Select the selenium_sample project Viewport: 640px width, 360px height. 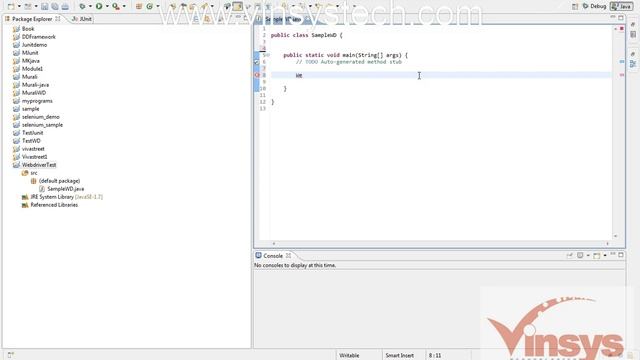click(42, 125)
